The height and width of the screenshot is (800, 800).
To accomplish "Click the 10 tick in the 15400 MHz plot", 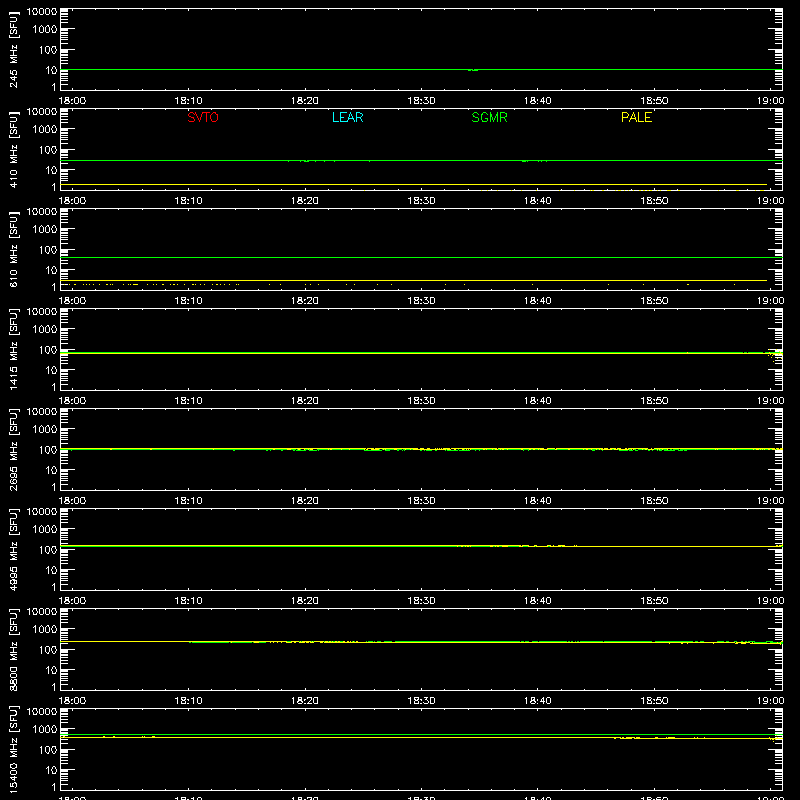I will (x=51, y=770).
